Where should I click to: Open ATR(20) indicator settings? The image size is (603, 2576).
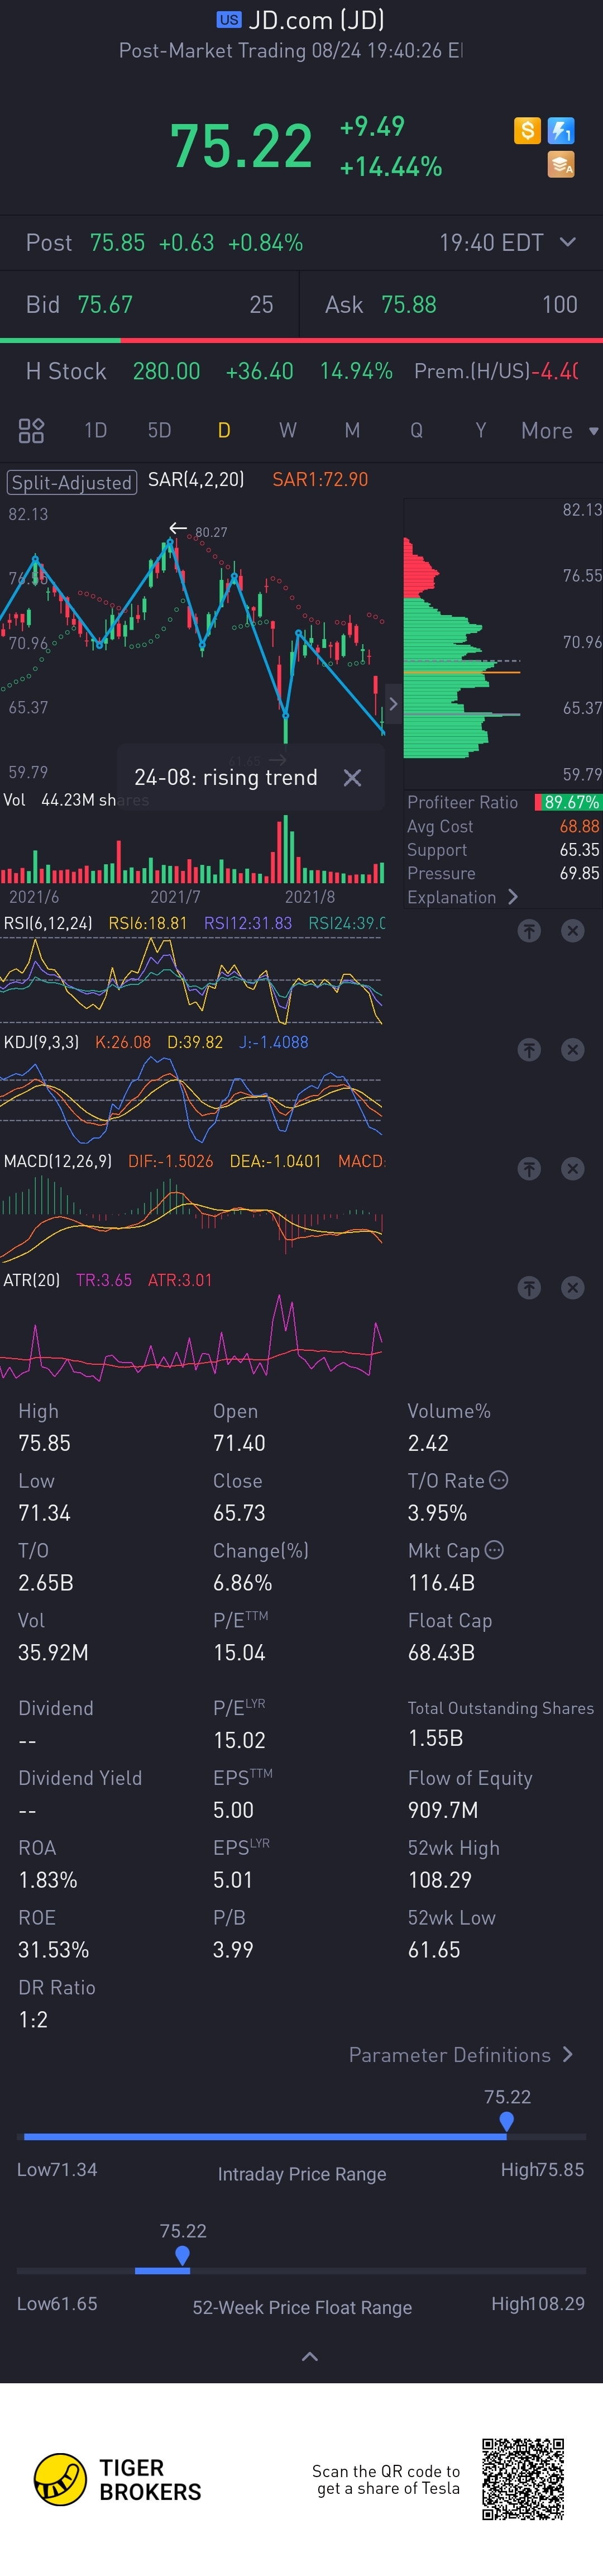[x=32, y=1280]
